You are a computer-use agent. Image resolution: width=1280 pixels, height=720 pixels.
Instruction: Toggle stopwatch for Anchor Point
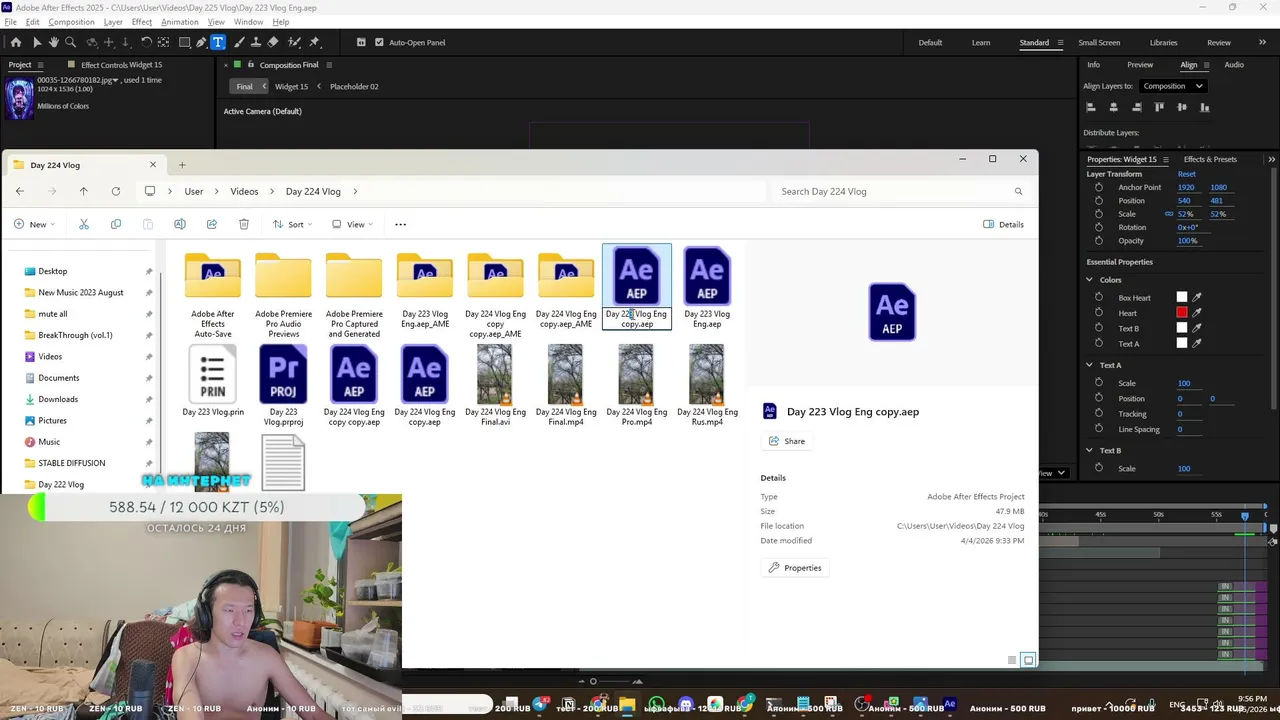coord(1099,187)
